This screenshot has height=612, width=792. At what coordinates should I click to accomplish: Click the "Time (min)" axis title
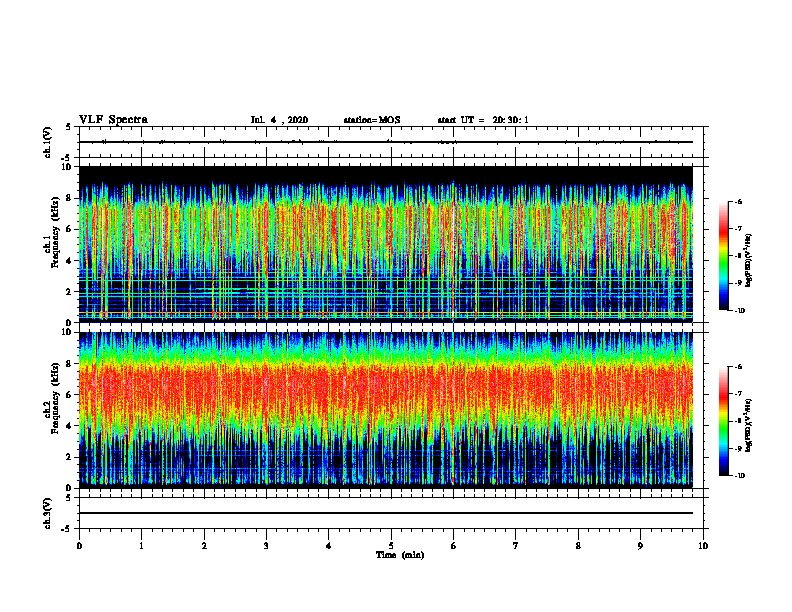coord(400,555)
